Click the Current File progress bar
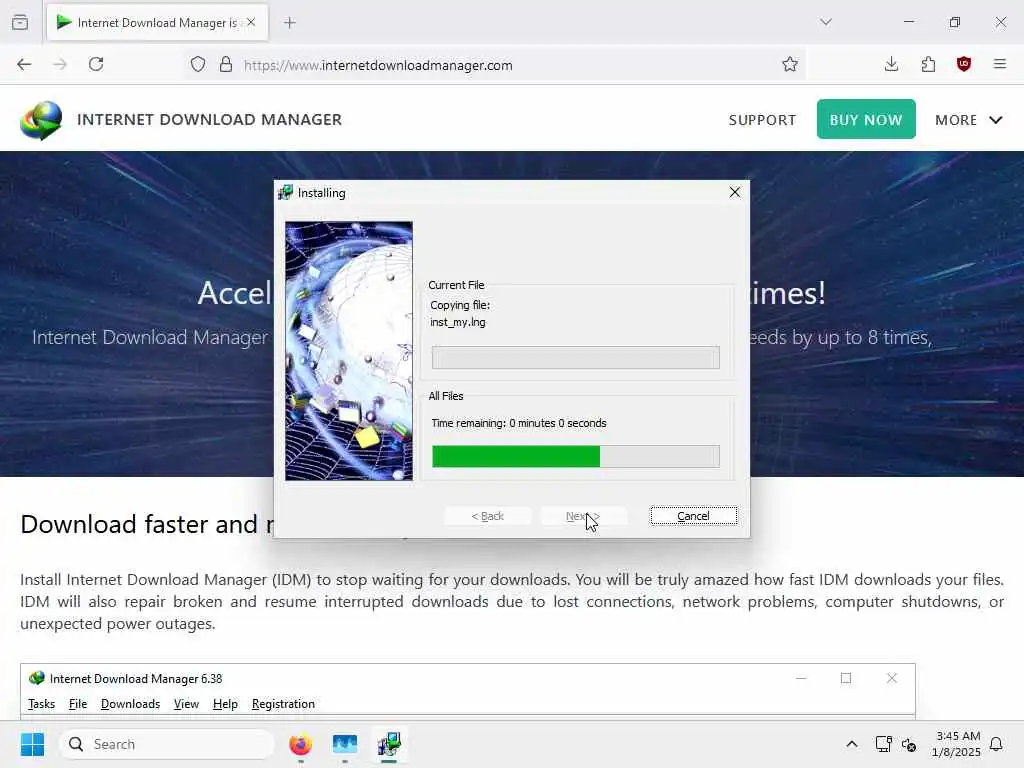This screenshot has height=768, width=1024. 576,357
